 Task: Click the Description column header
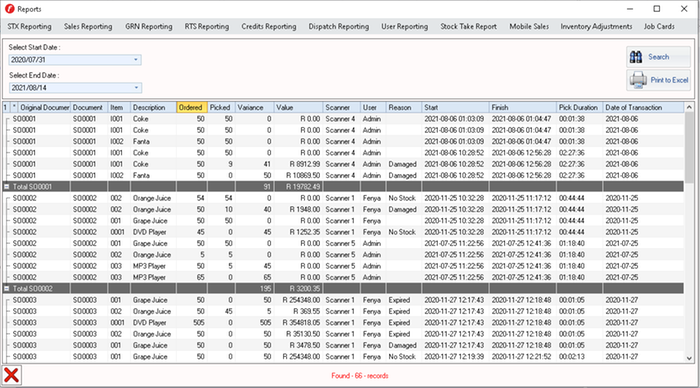153,107
